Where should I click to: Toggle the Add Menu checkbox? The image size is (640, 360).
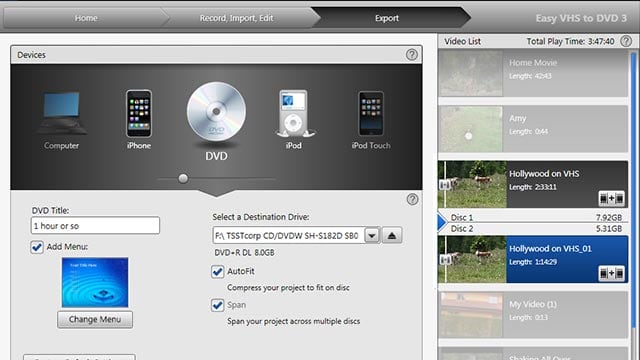pos(37,247)
